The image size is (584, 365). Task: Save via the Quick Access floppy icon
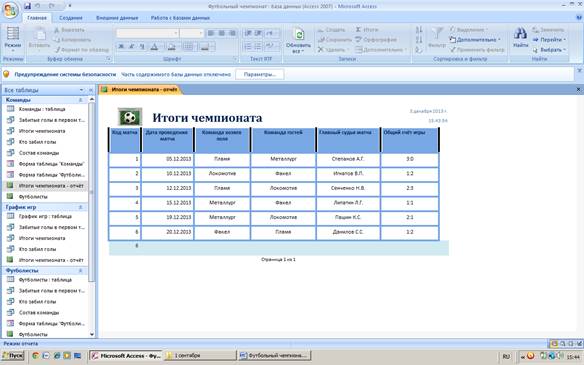pyautogui.click(x=27, y=6)
